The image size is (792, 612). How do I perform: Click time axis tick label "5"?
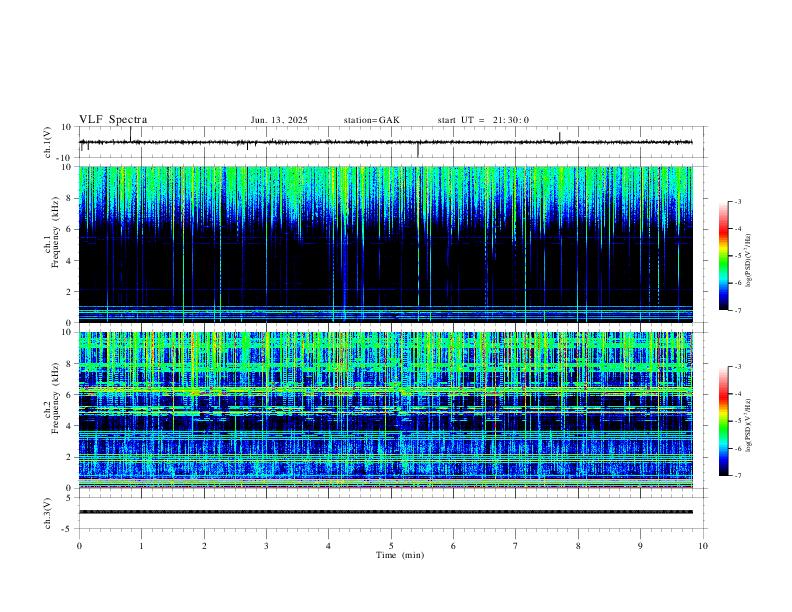pyautogui.click(x=391, y=546)
